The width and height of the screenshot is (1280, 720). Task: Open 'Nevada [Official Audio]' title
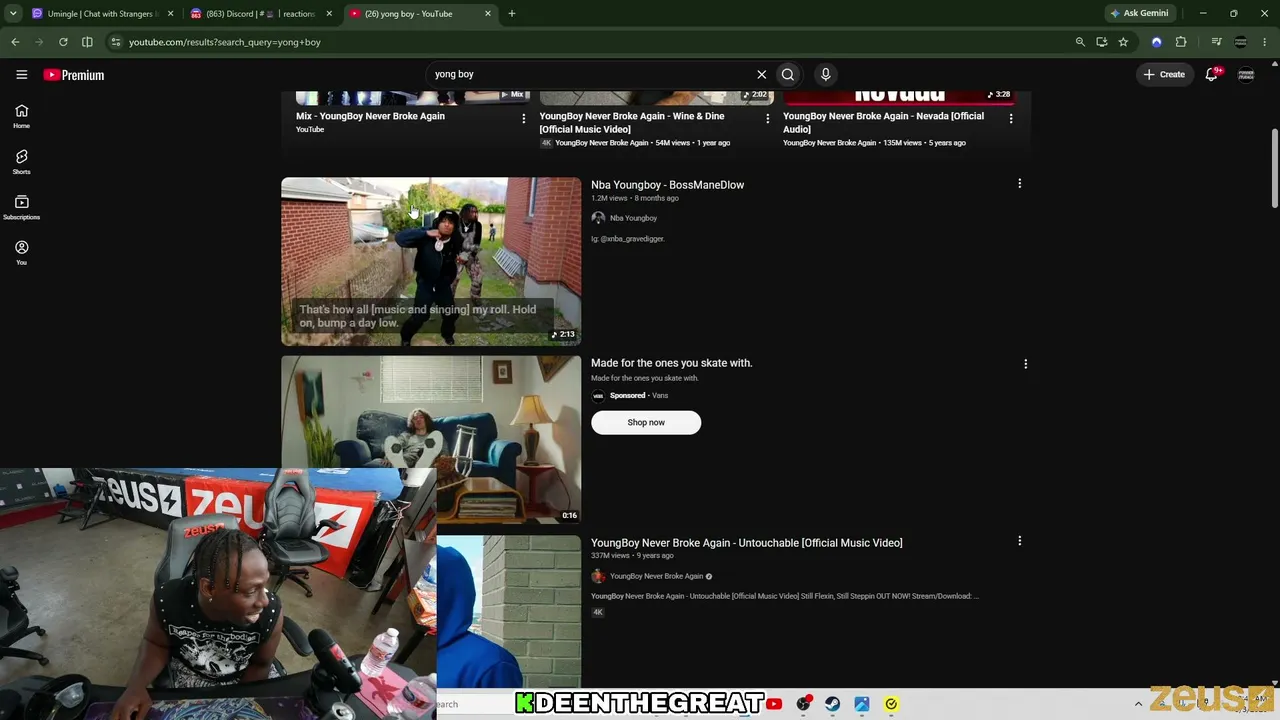tap(883, 122)
